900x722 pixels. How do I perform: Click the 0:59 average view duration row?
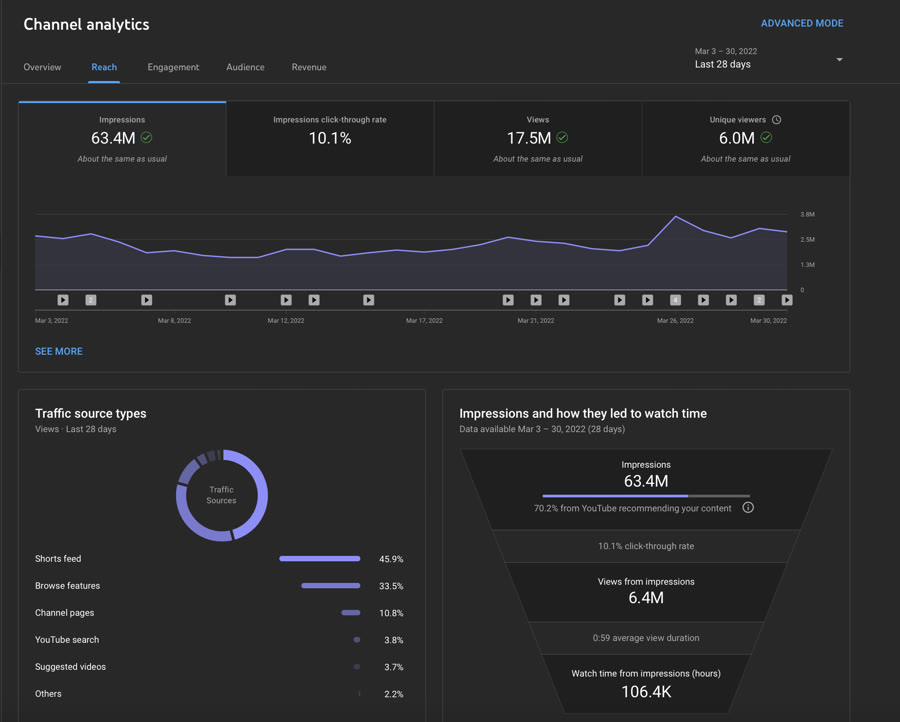646,638
